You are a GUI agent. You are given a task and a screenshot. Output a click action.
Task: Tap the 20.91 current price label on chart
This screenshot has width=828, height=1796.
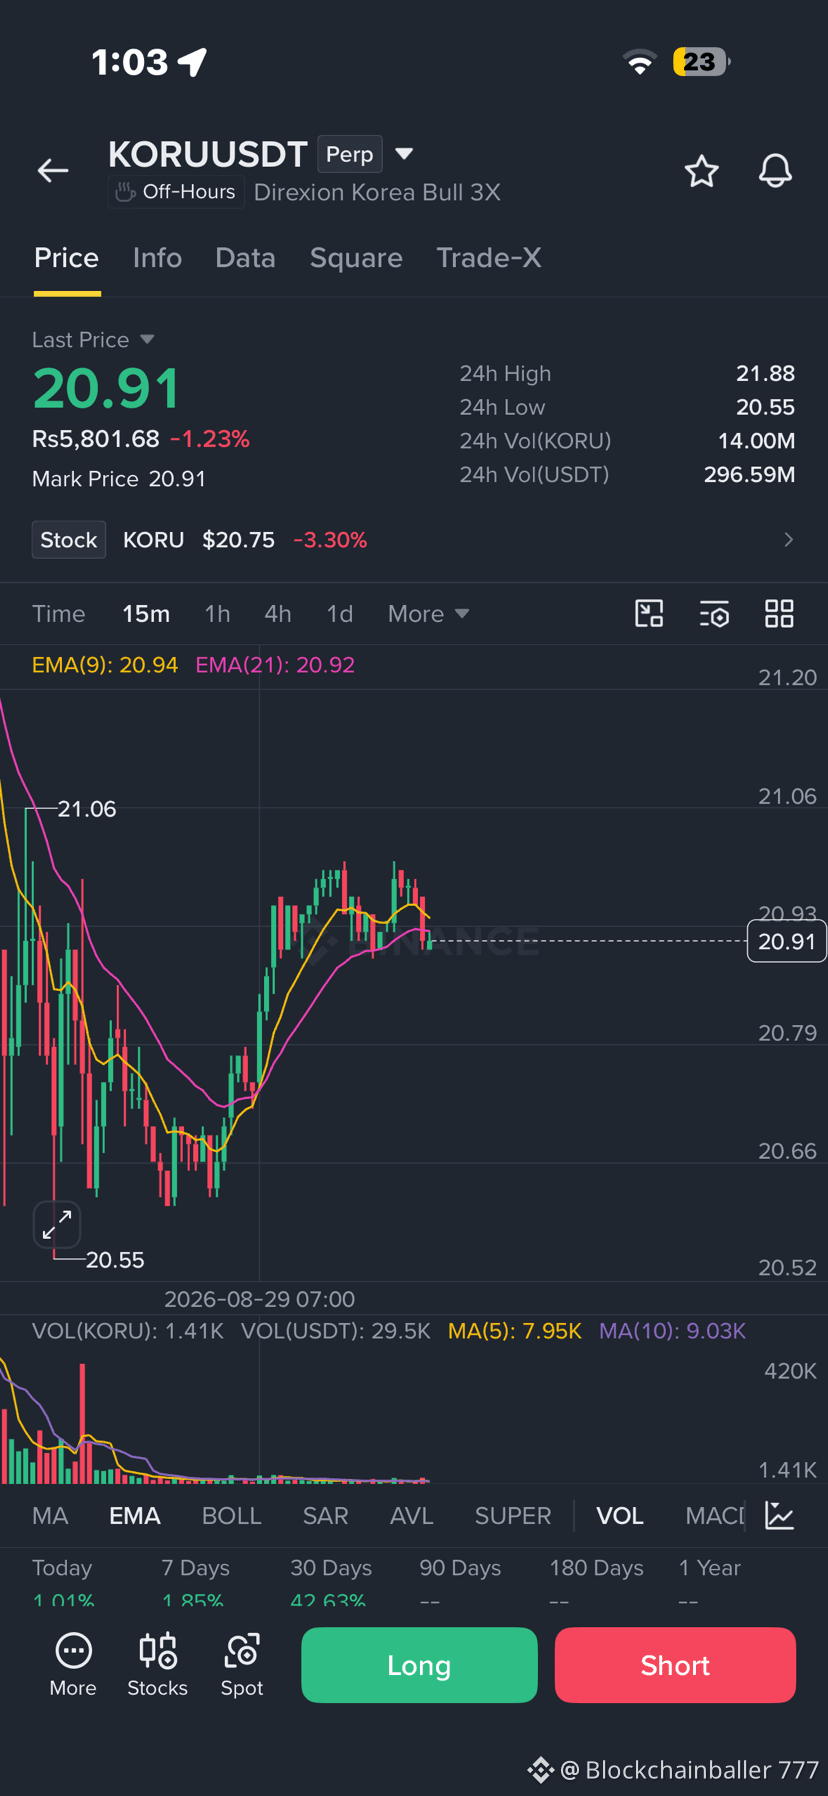click(x=787, y=941)
